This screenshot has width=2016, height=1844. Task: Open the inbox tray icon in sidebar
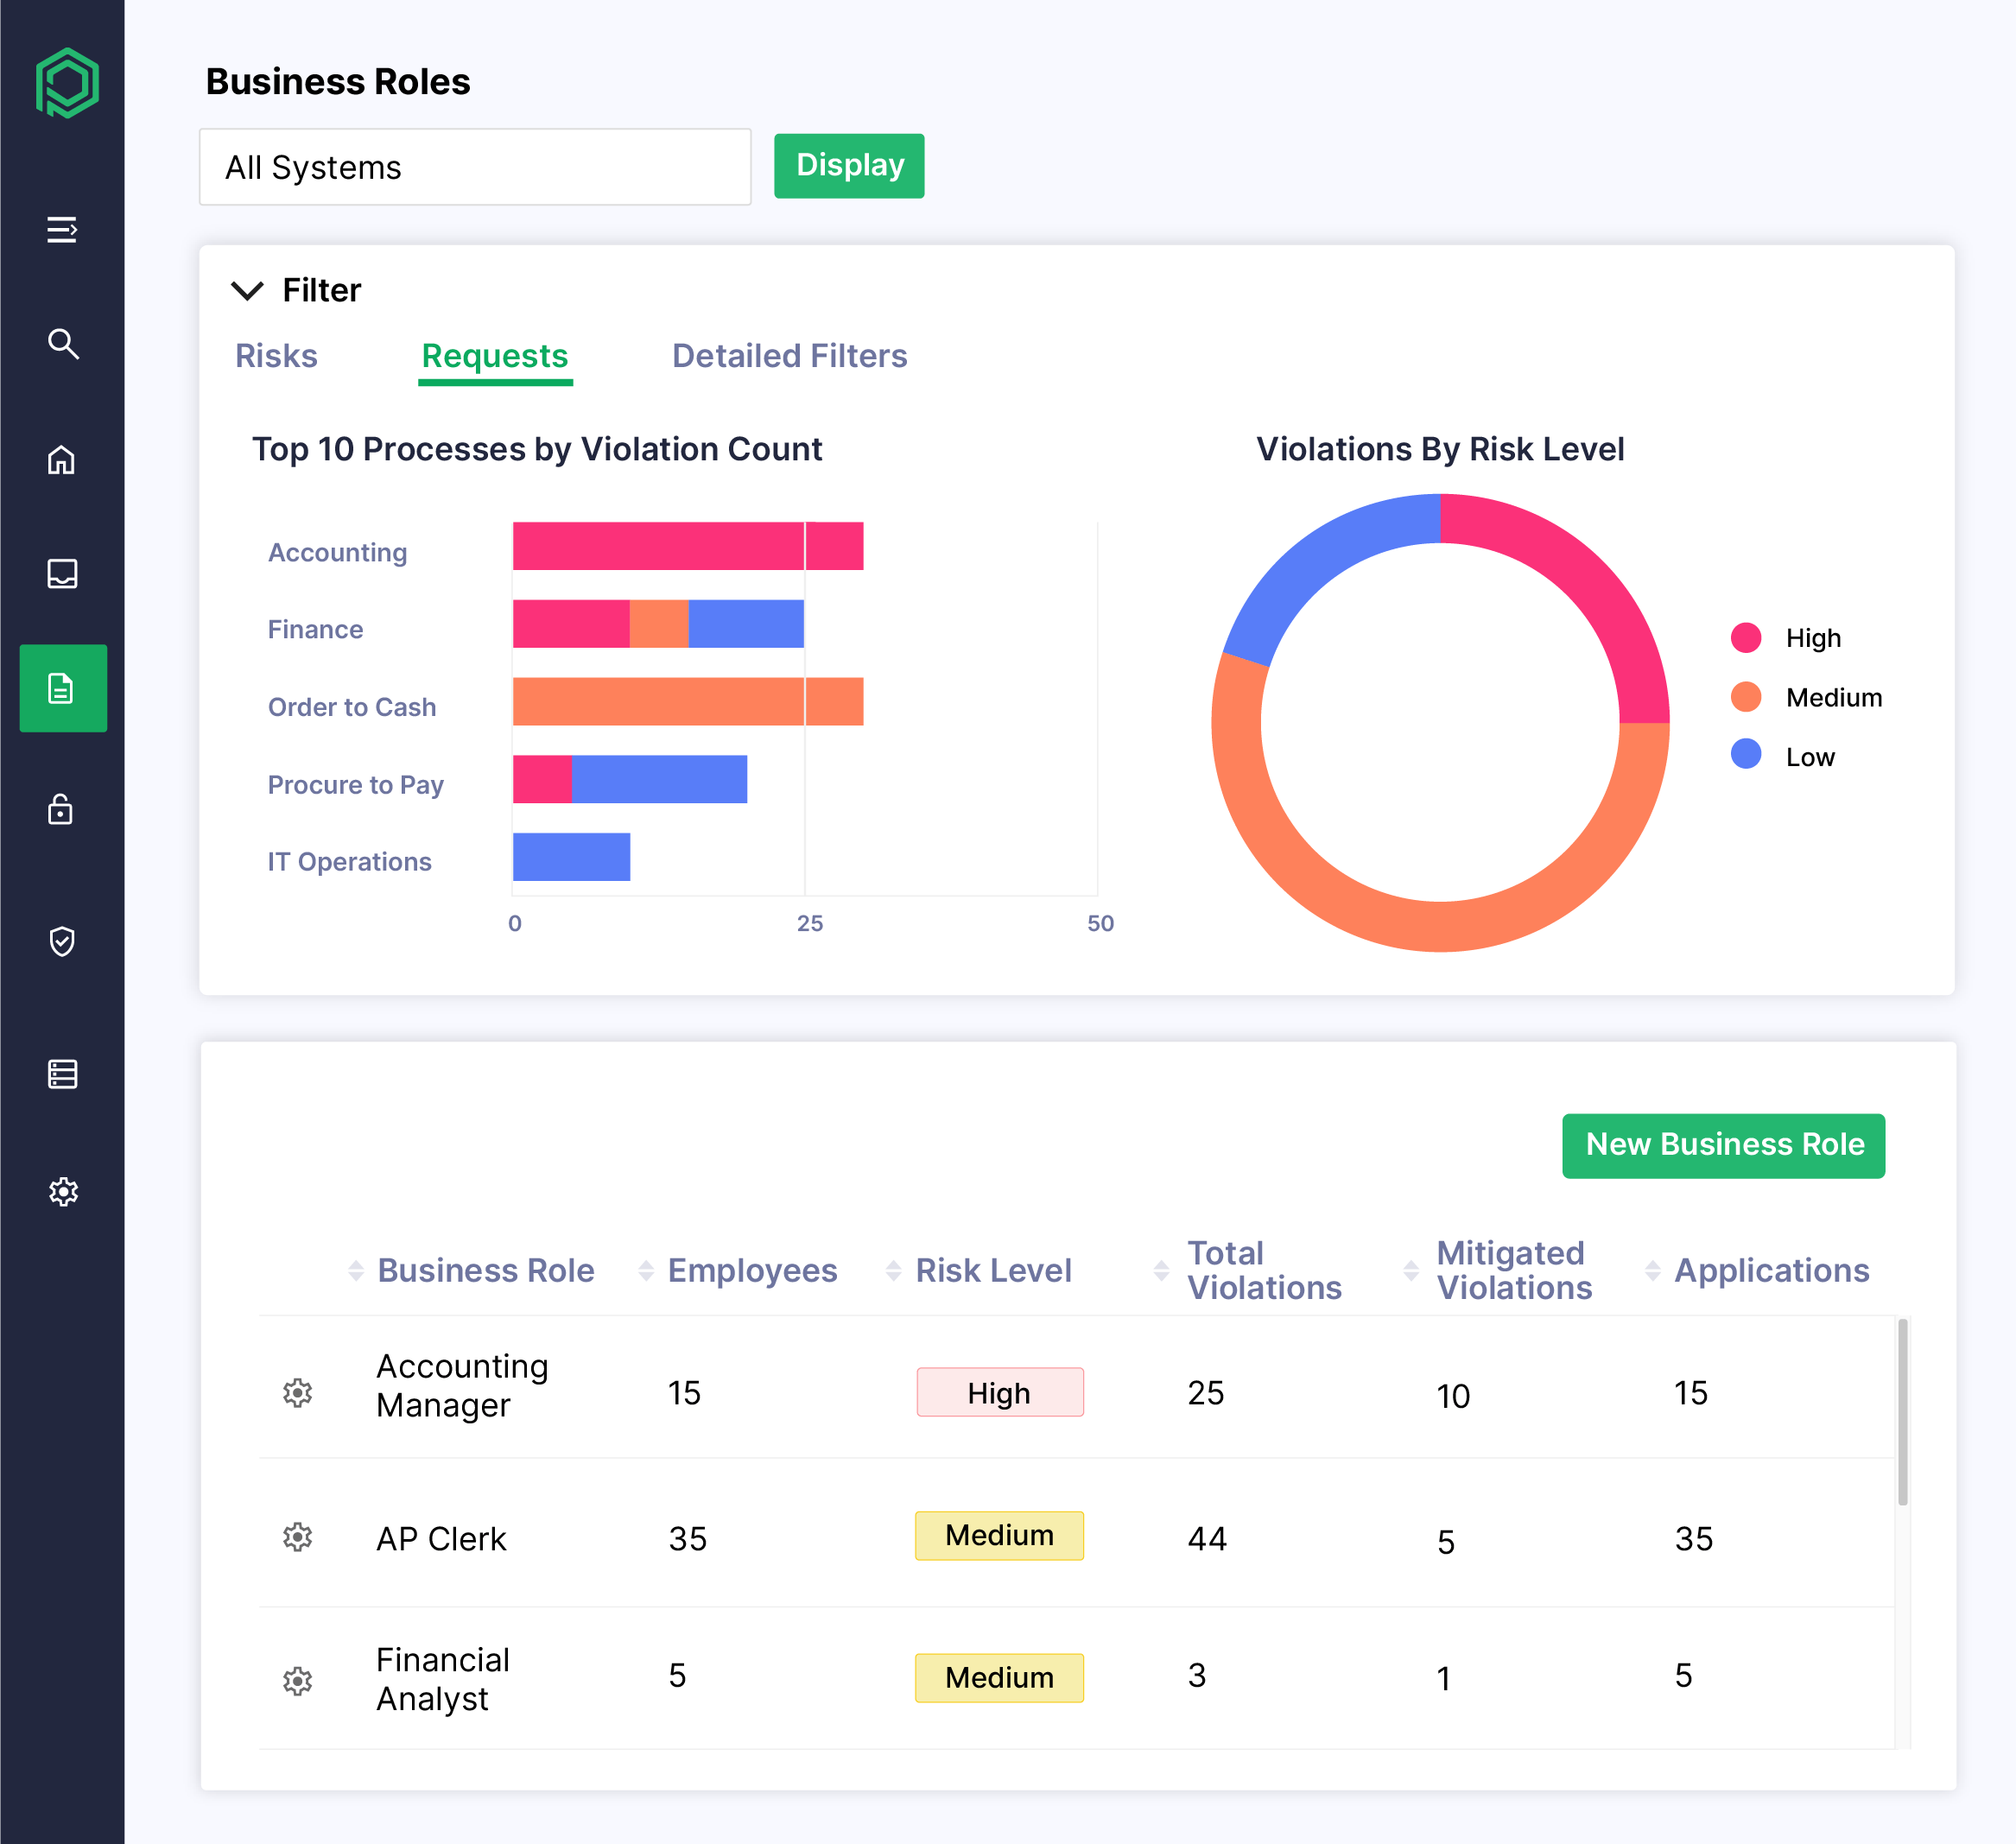coord(63,574)
